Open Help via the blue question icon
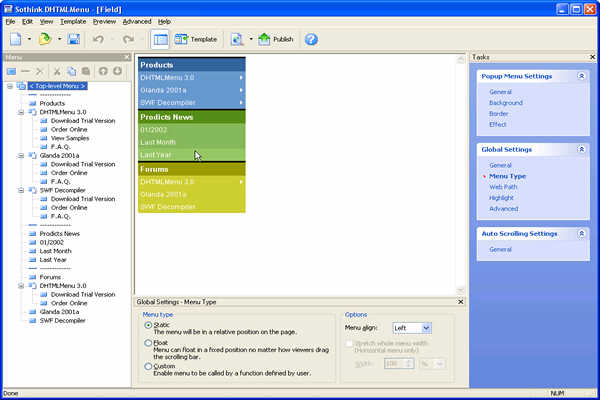This screenshot has height=400, width=600. point(311,39)
